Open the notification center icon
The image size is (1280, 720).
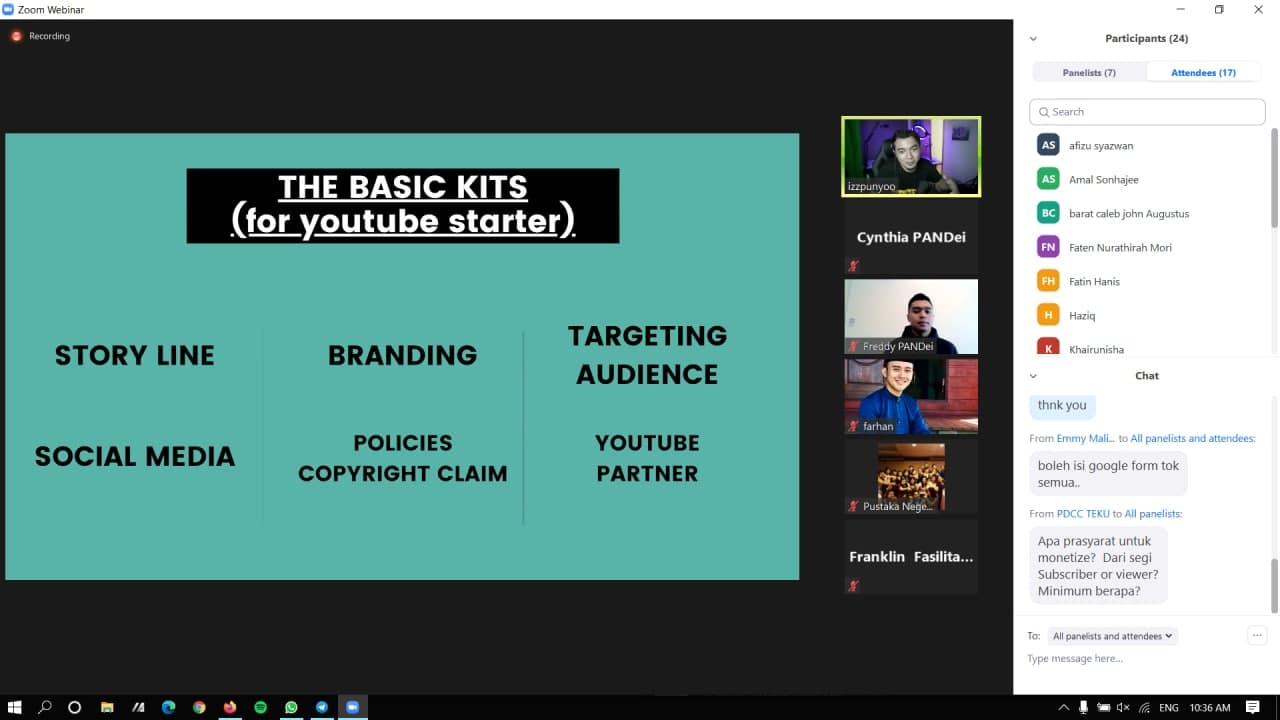tap(1253, 707)
